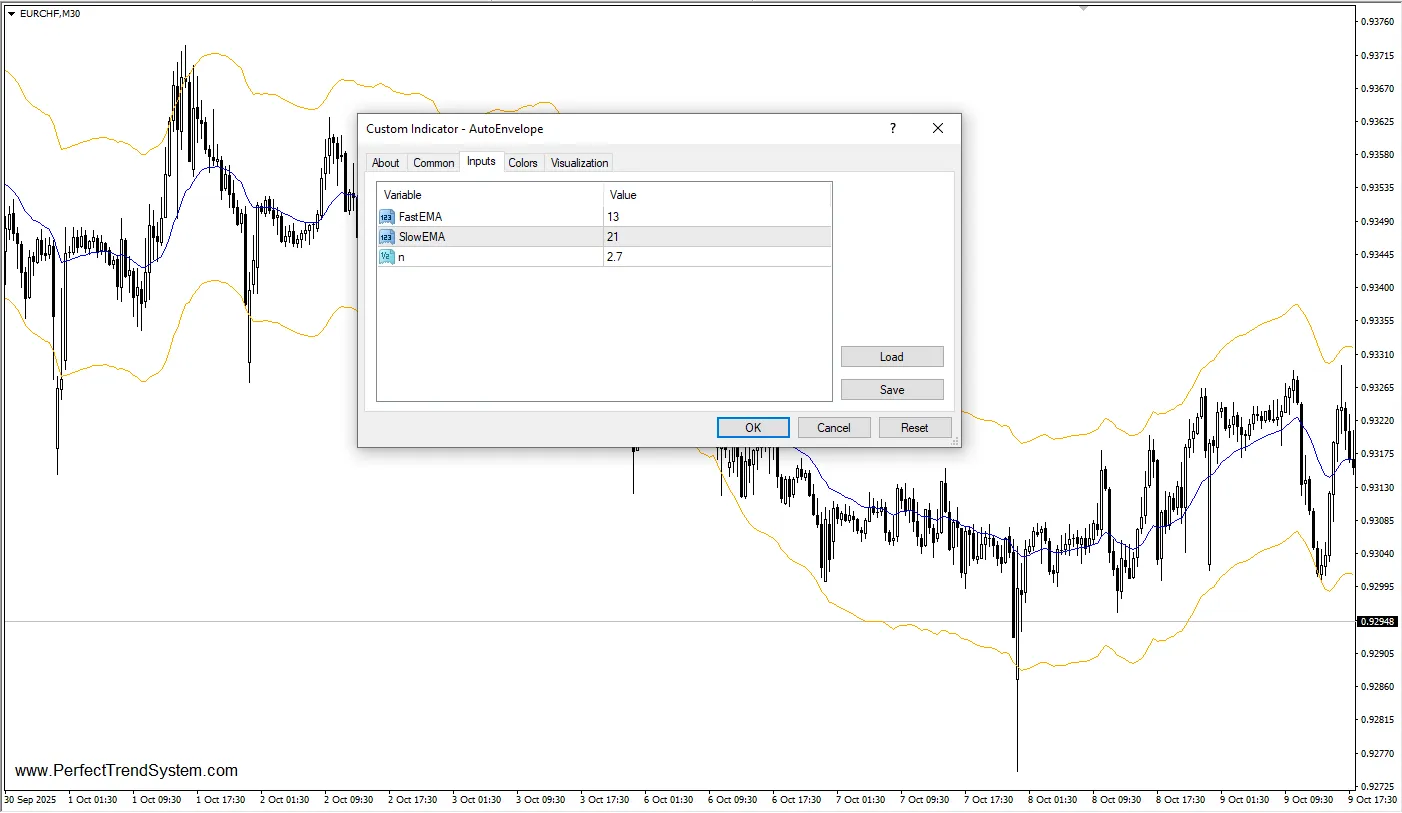This screenshot has width=1402, height=813.
Task: Select the FastEMA value 13 field
Action: coord(716,217)
